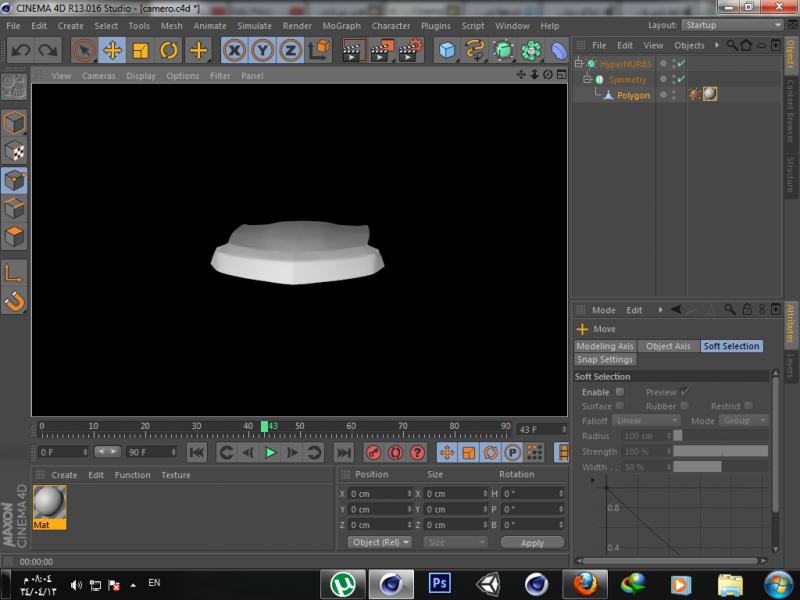Toggle the X axis lock
The image size is (800, 600).
[x=234, y=50]
